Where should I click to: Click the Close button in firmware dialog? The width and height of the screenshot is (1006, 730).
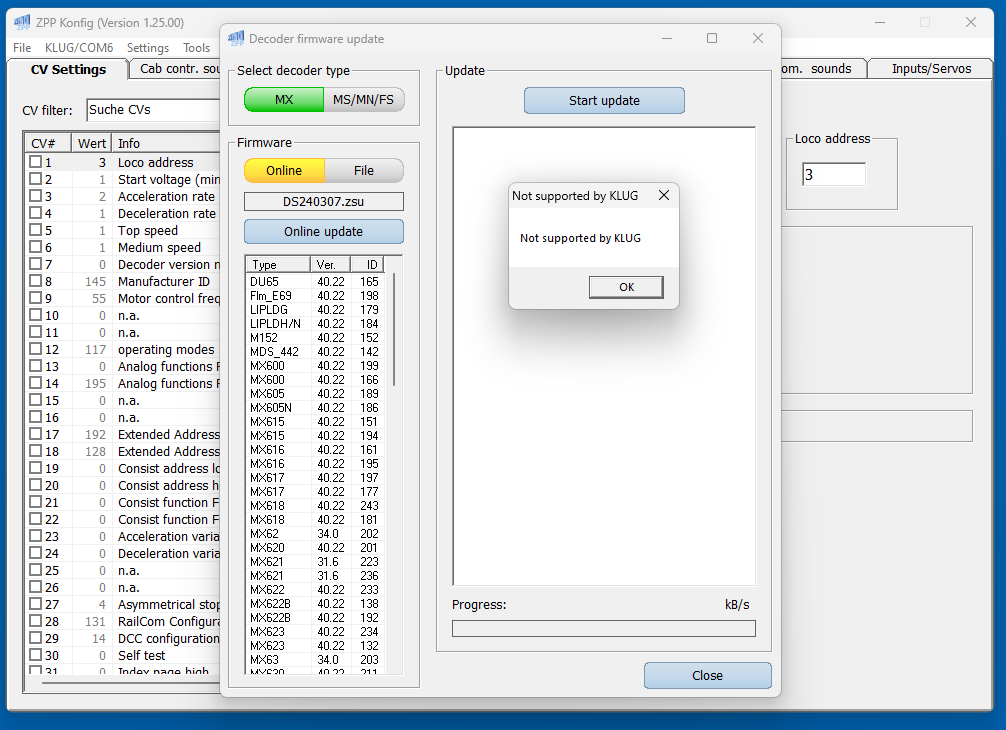(707, 676)
